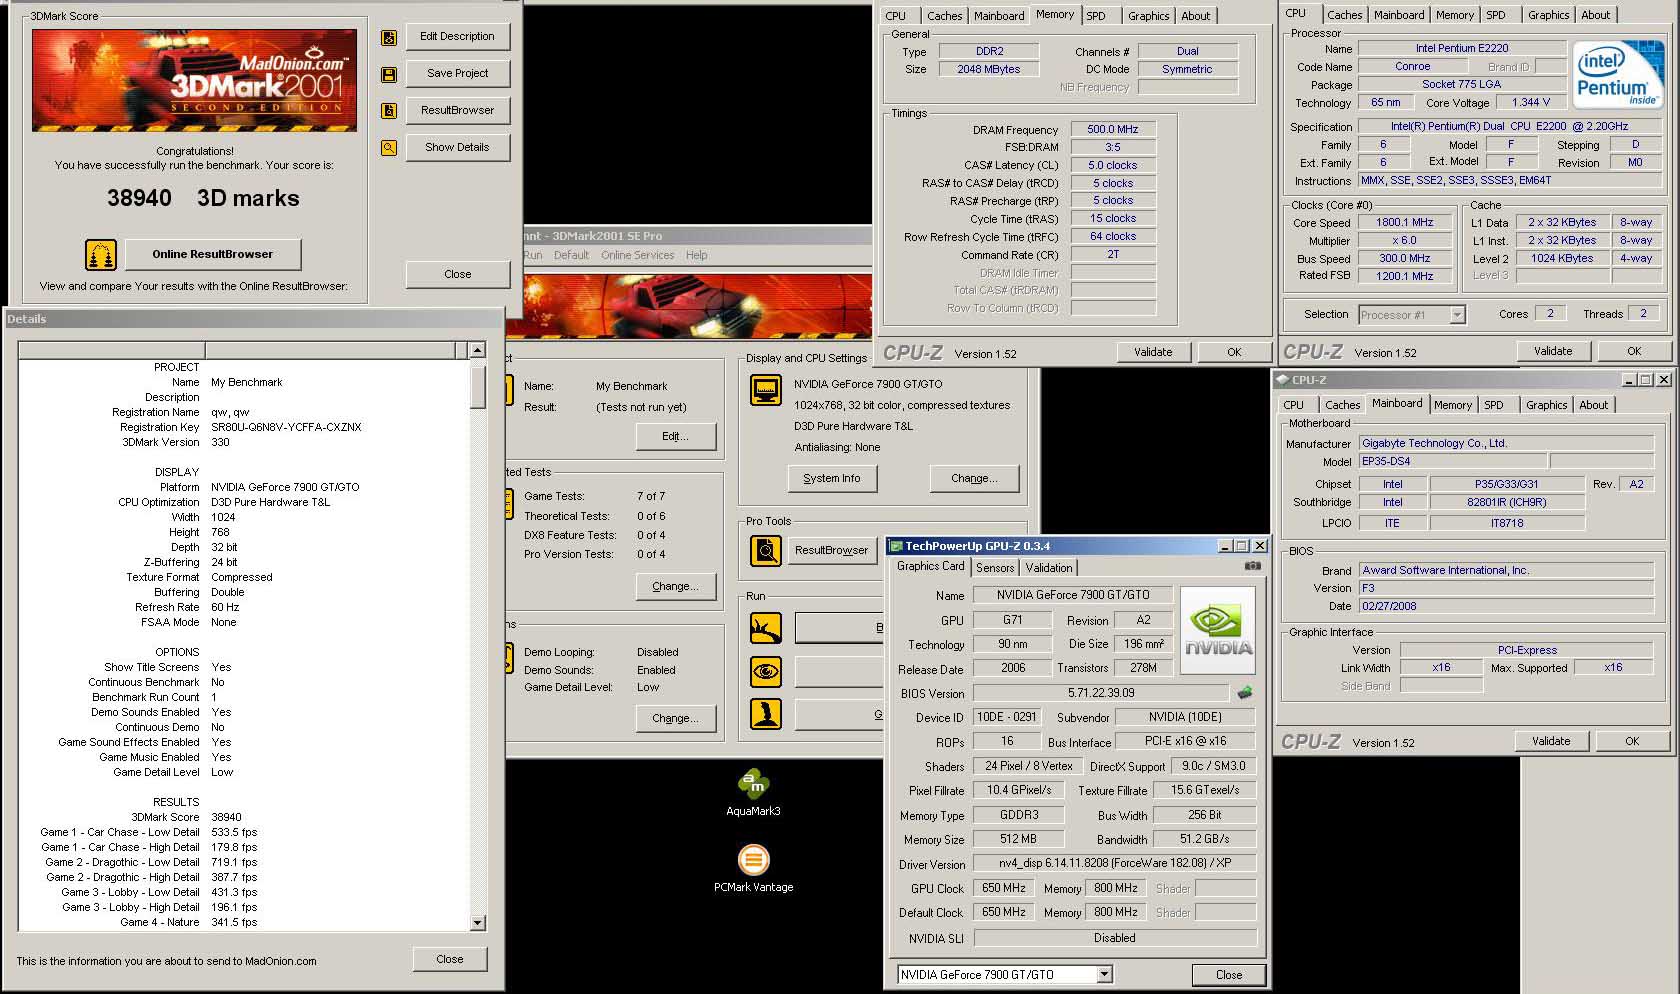Click Validate in the Memory CPU-Z window

1153,352
